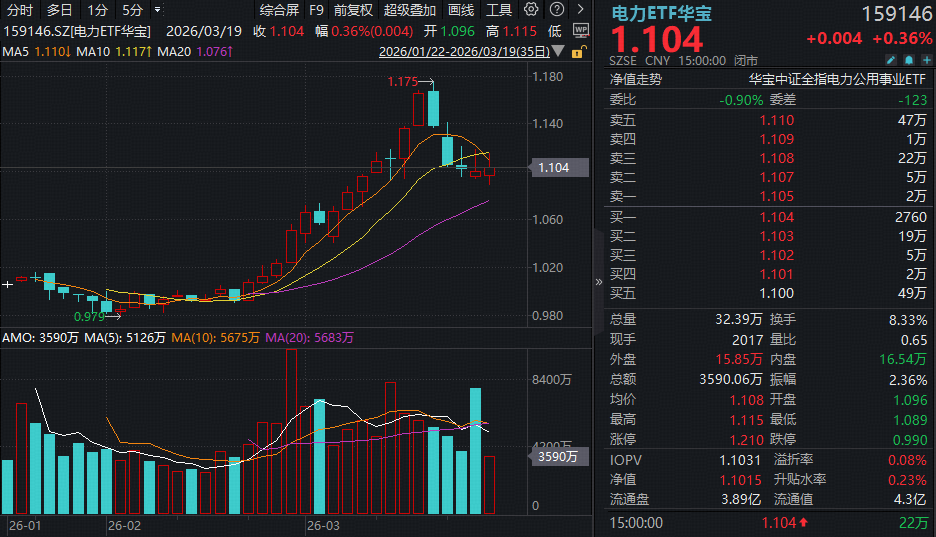This screenshot has width=936, height=537.
Task: Collapse side panel with double-chevron icon
Action: (599, 283)
